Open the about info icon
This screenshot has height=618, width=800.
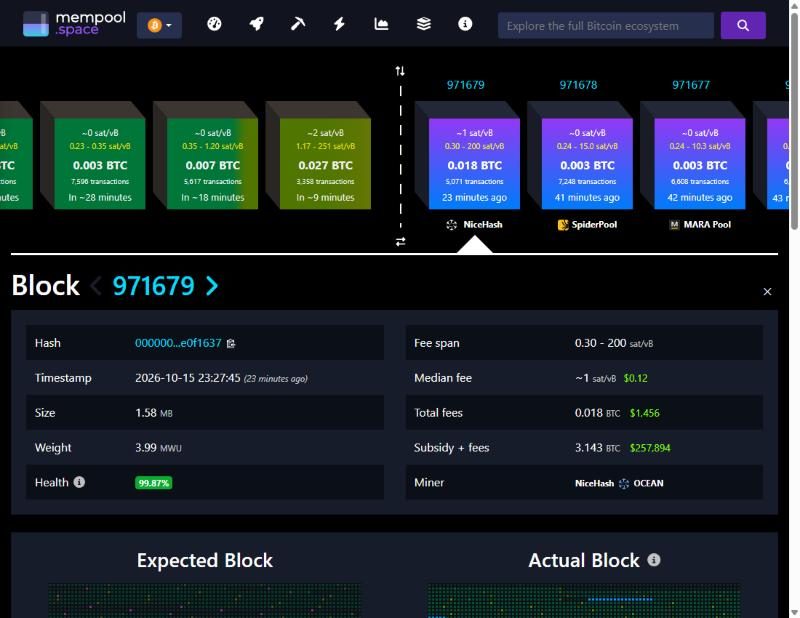[465, 24]
